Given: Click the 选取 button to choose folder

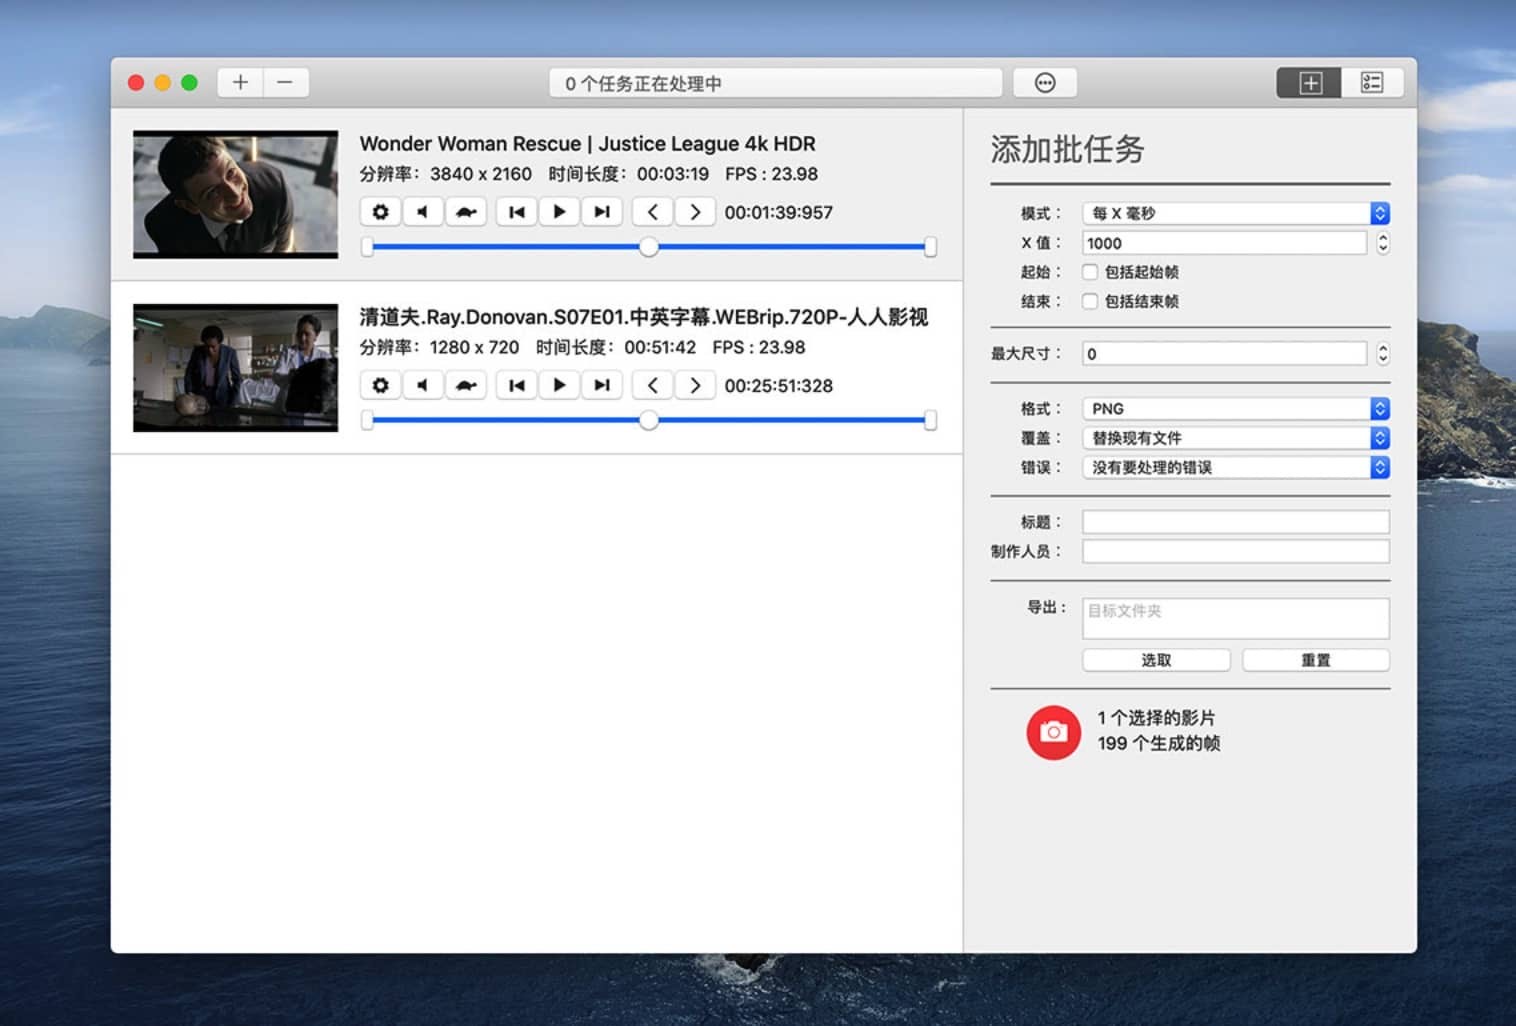Looking at the screenshot, I should point(1156,660).
